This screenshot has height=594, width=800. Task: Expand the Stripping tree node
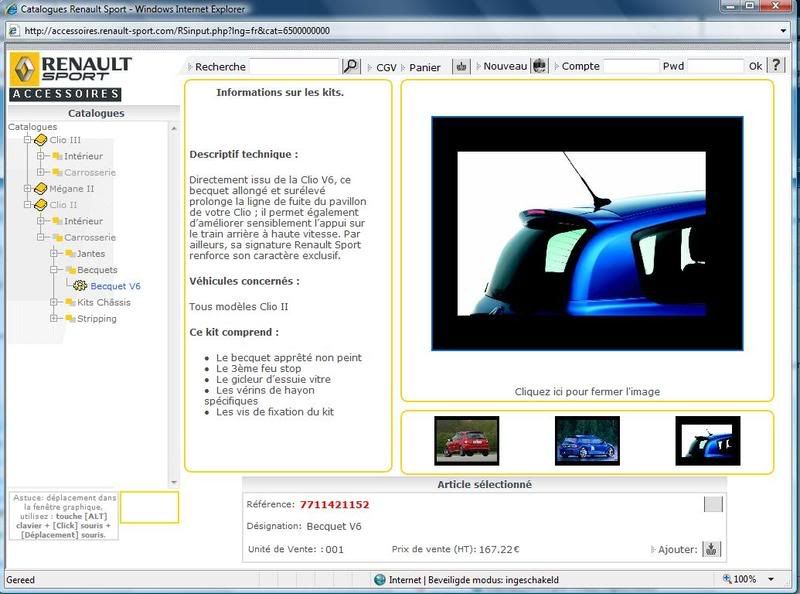click(53, 318)
